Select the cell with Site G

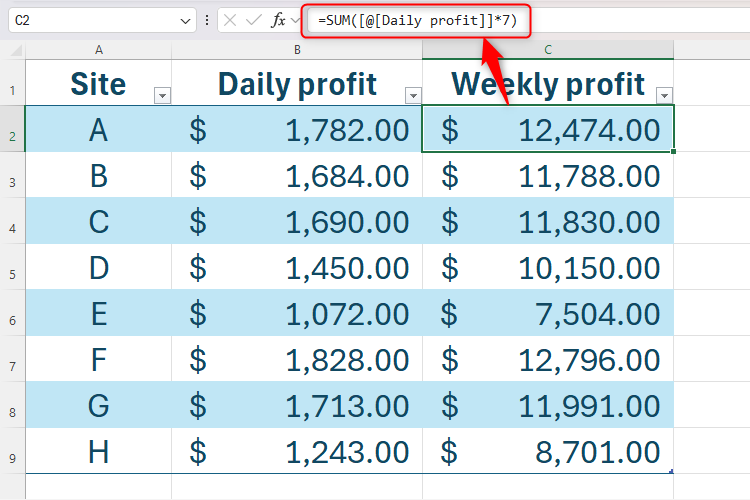pyautogui.click(x=99, y=405)
